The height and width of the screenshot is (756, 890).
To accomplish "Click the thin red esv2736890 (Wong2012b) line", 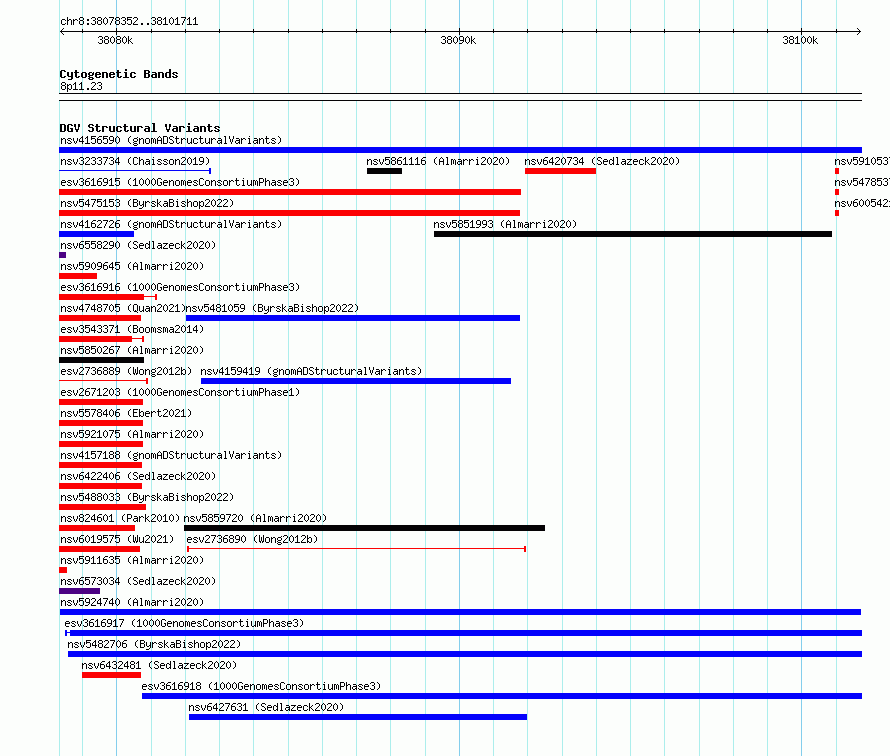I will point(356,549).
